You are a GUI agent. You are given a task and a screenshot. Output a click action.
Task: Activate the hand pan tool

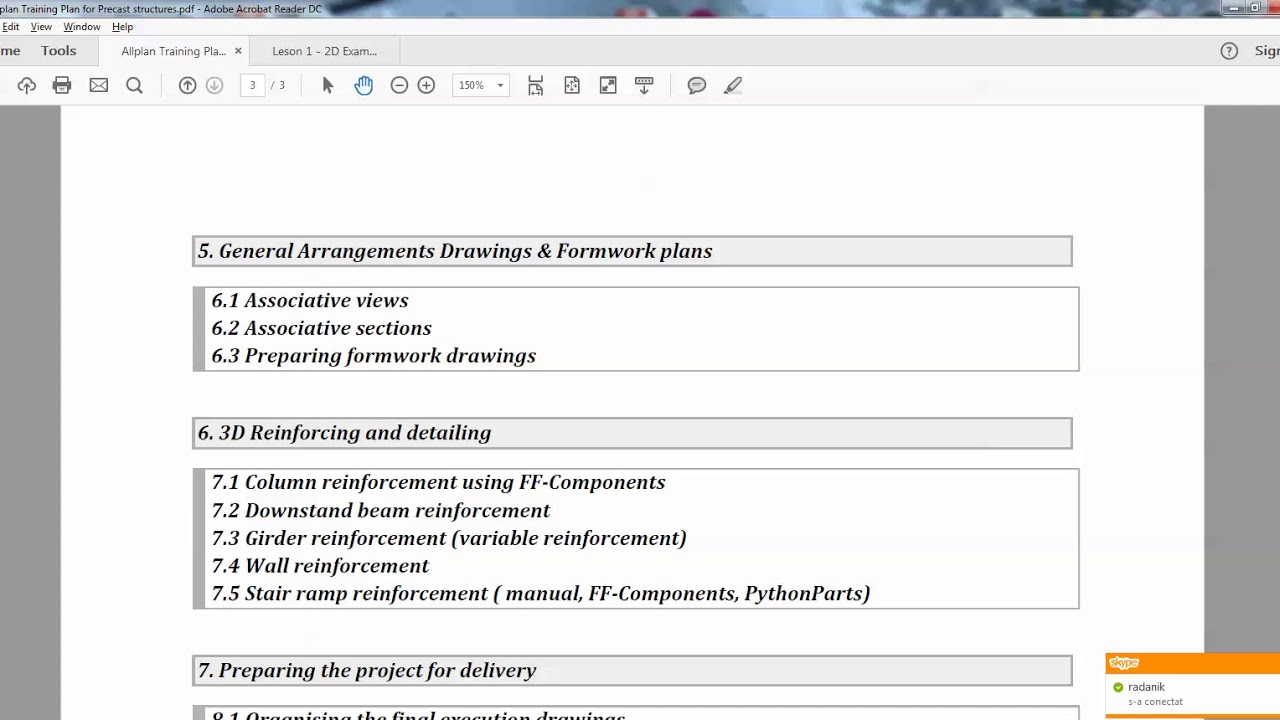coord(363,86)
